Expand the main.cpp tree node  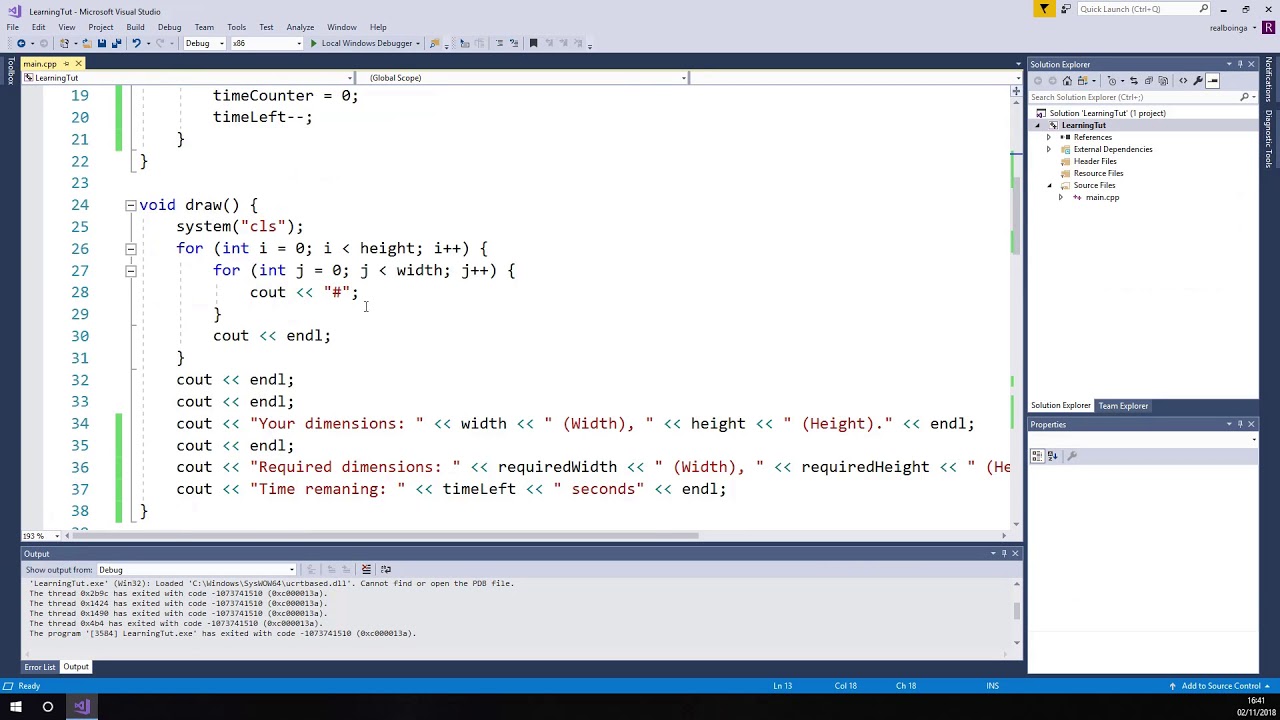(1061, 197)
